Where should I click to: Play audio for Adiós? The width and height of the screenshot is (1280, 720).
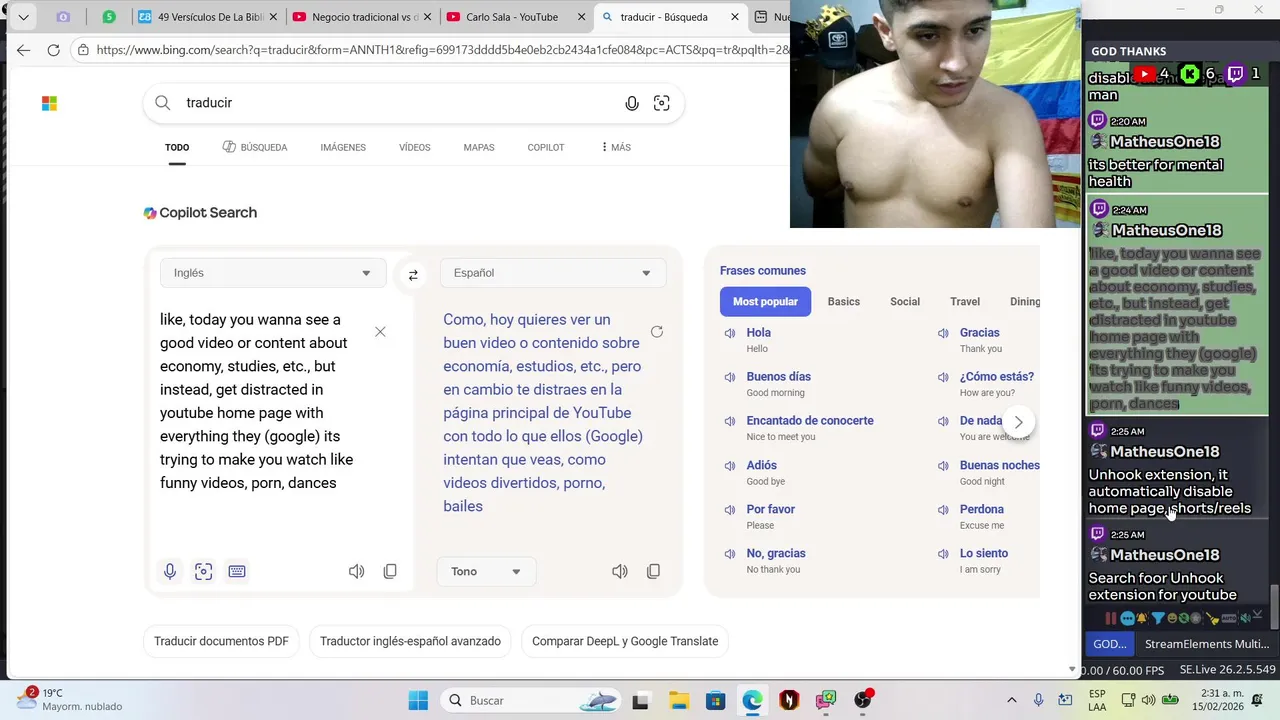pos(730,465)
